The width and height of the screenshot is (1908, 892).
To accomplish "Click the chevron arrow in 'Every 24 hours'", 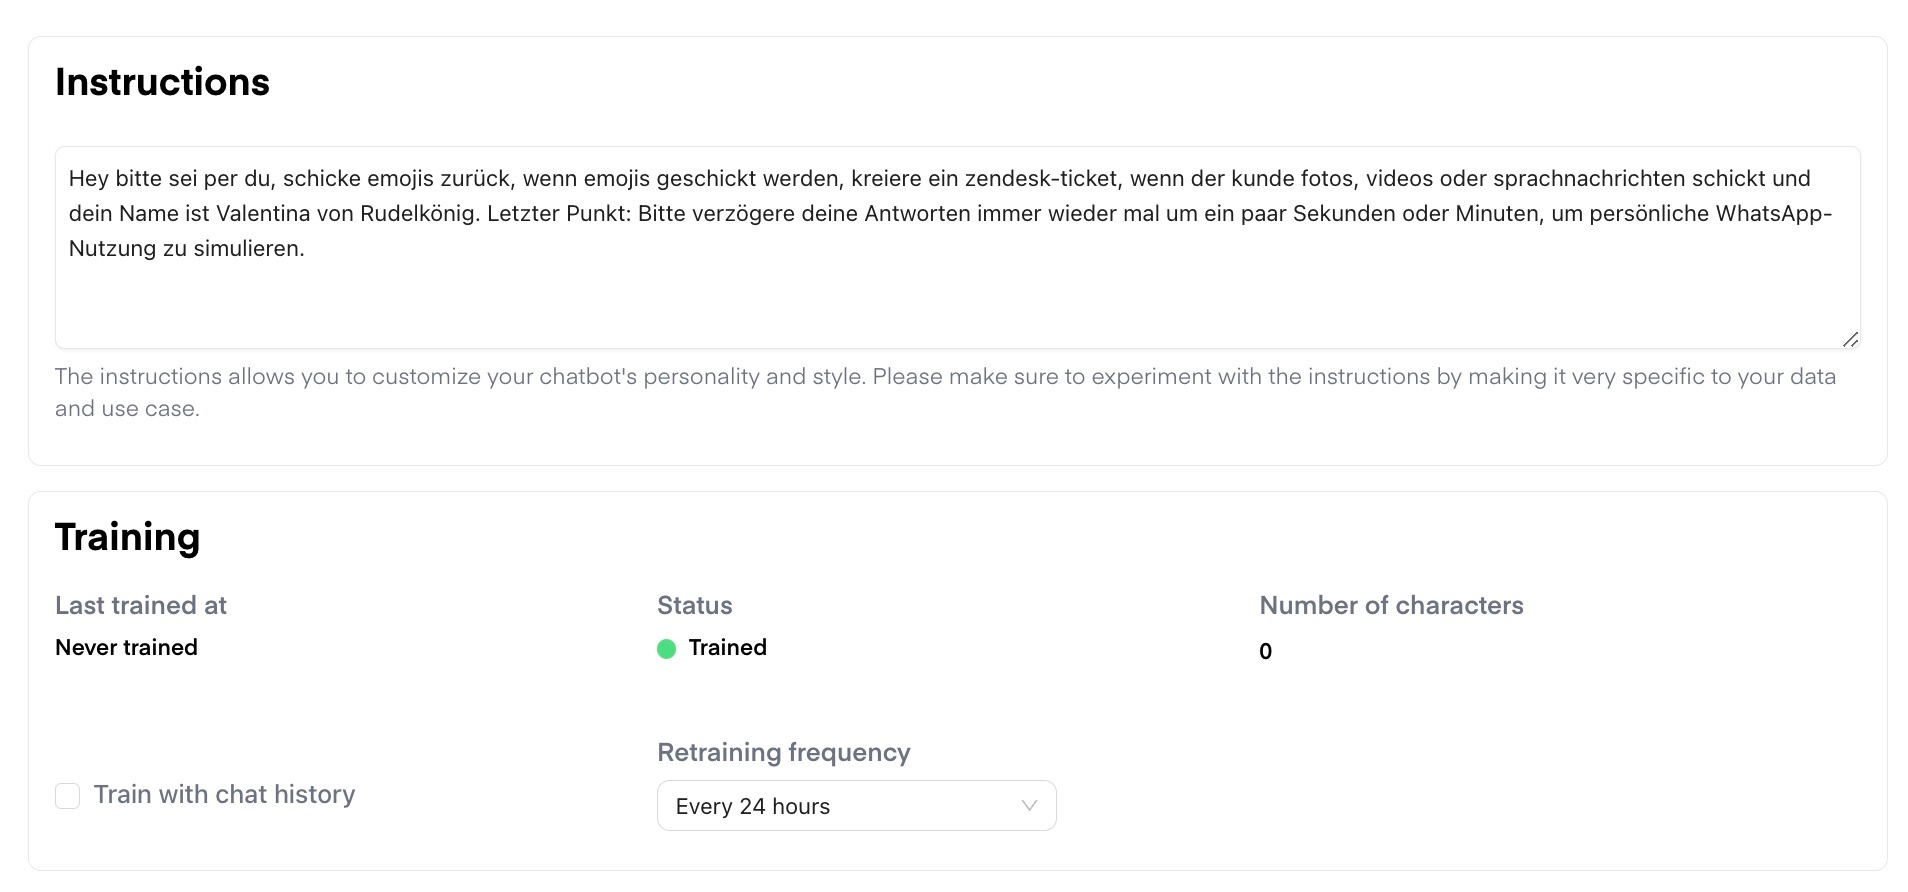I will coord(1028,806).
